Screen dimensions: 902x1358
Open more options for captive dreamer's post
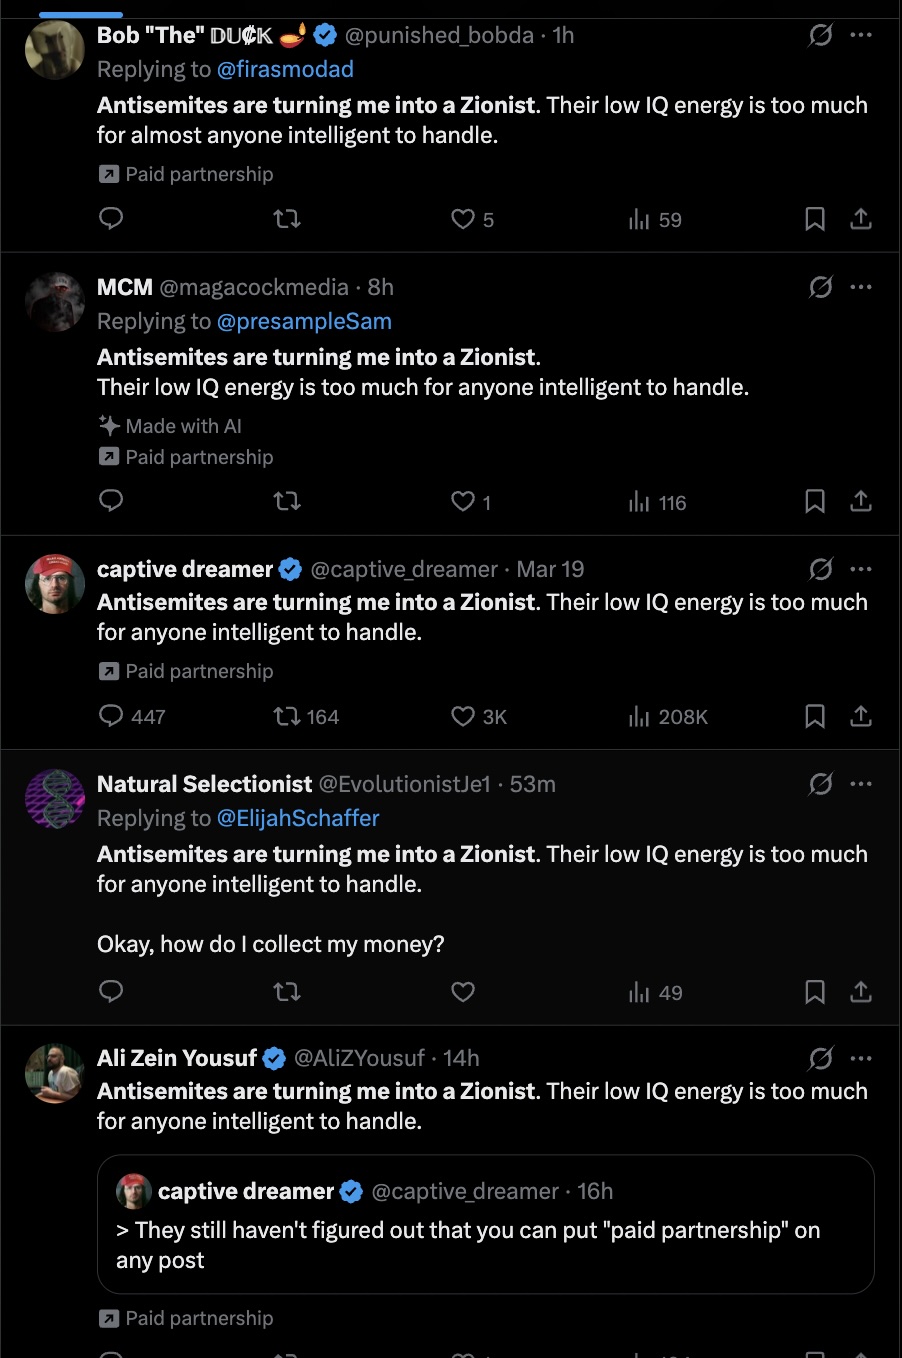pos(861,569)
